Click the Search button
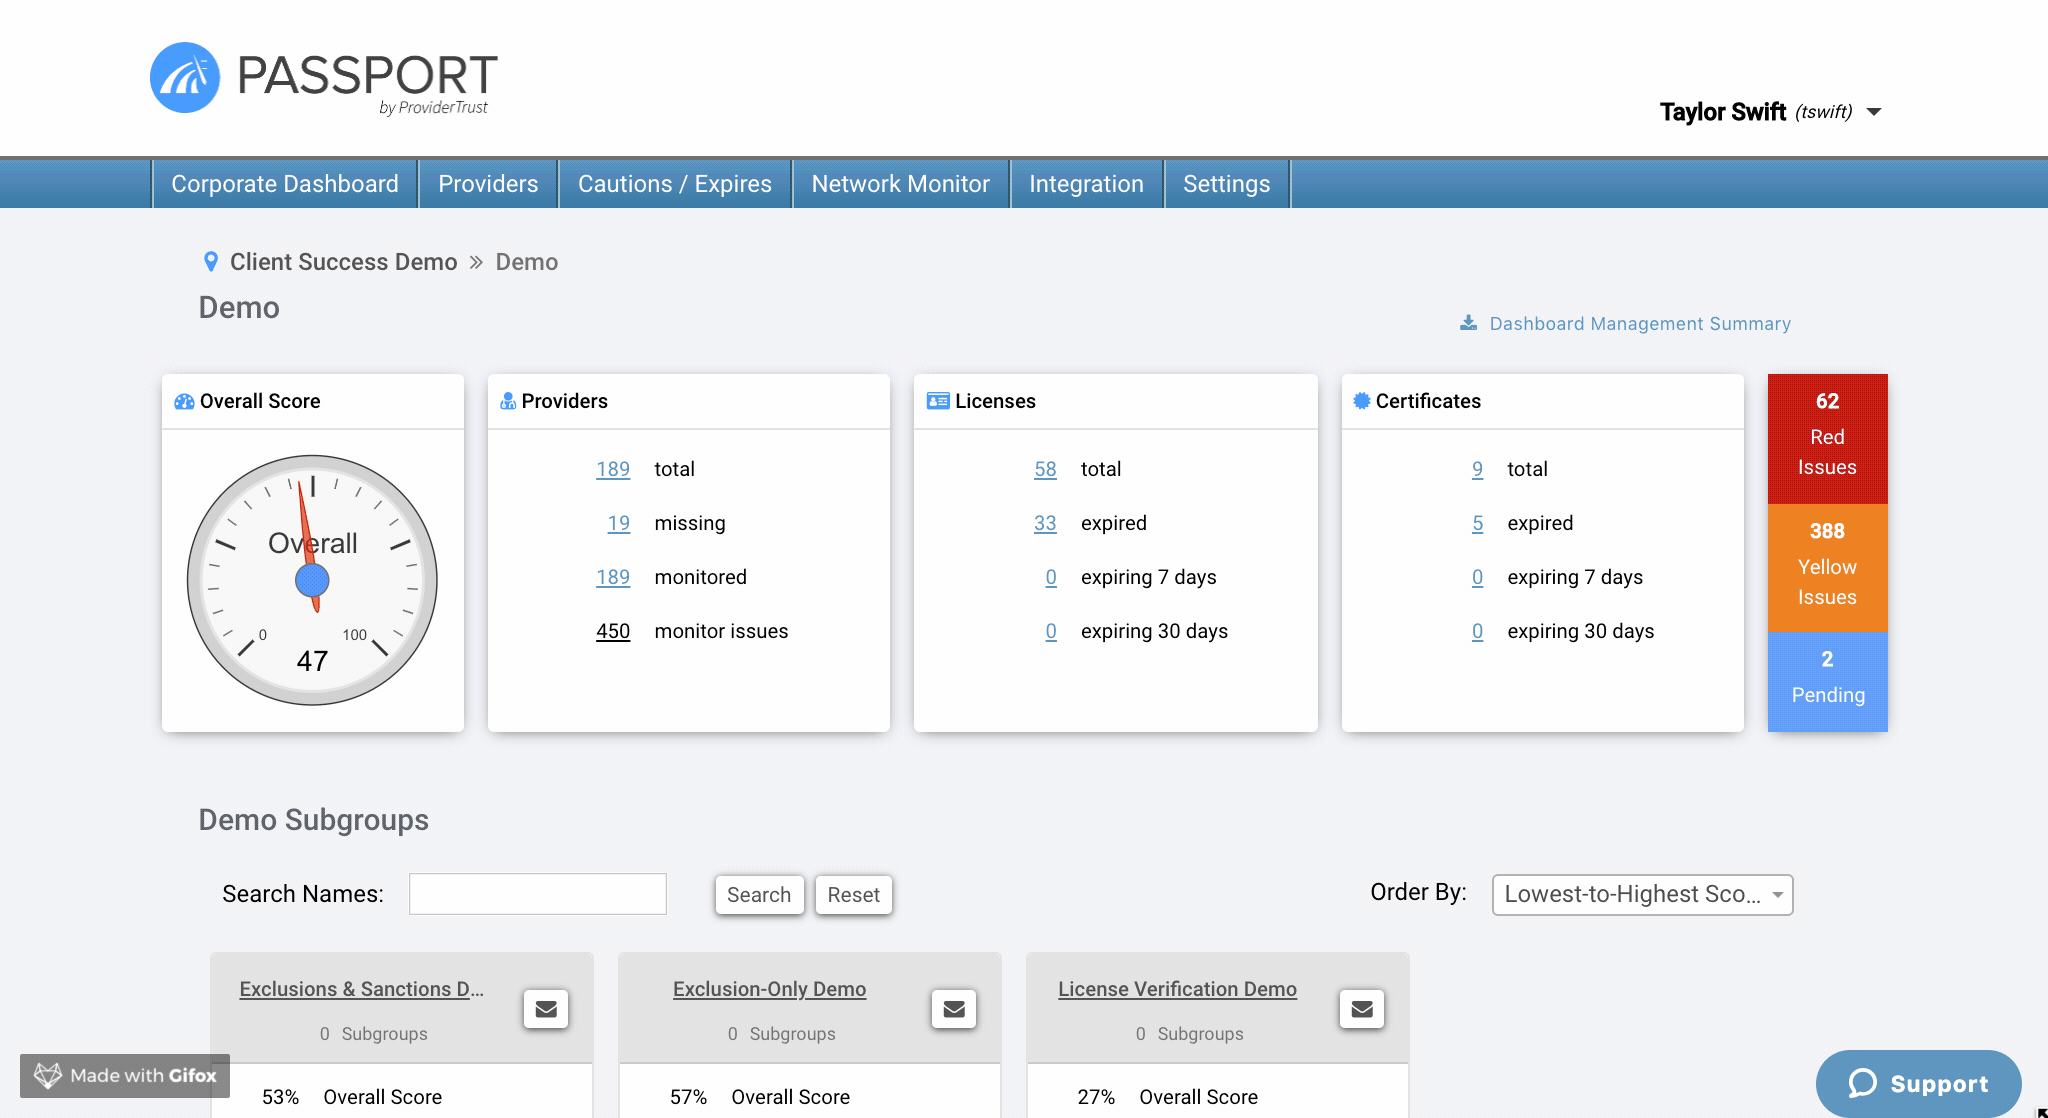The image size is (2048, 1118). click(x=759, y=895)
